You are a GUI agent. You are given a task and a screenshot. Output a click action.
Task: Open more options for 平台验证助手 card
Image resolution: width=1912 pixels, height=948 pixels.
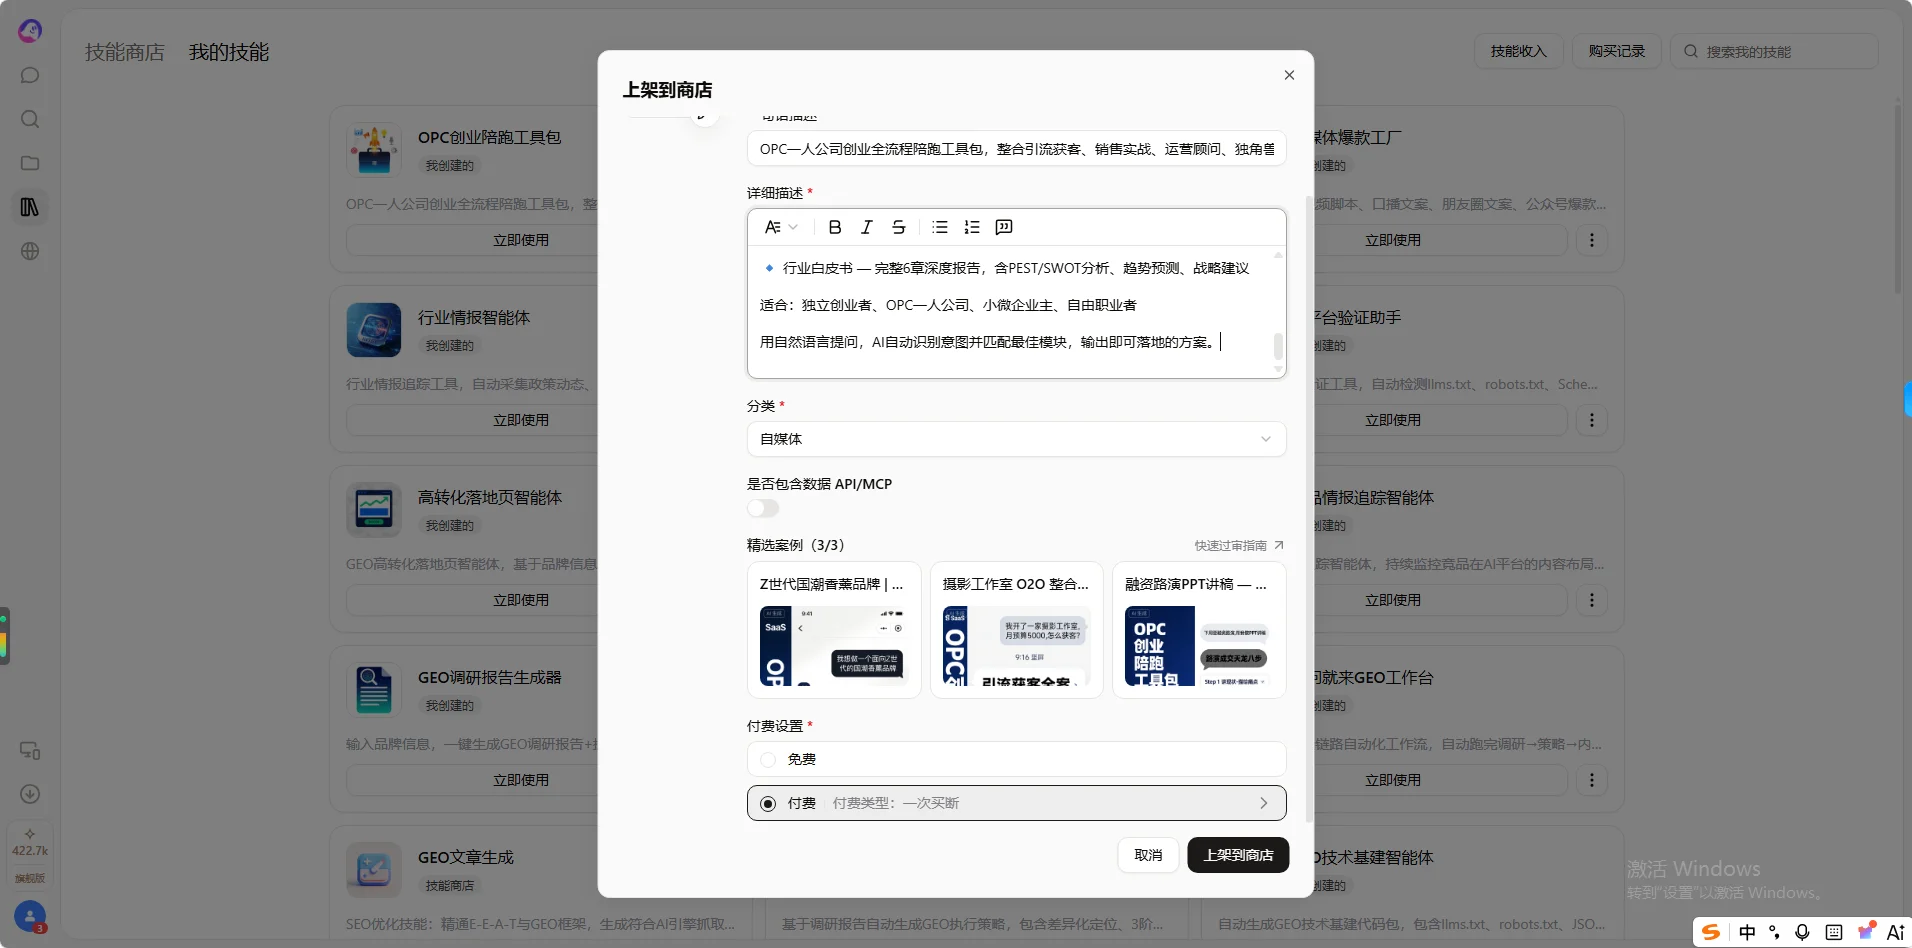[x=1592, y=420]
